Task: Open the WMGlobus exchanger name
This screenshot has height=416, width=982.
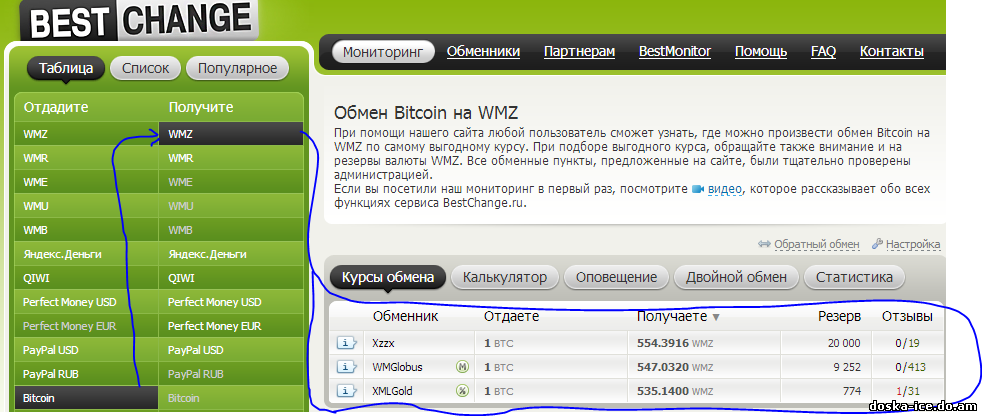Action: tap(397, 367)
